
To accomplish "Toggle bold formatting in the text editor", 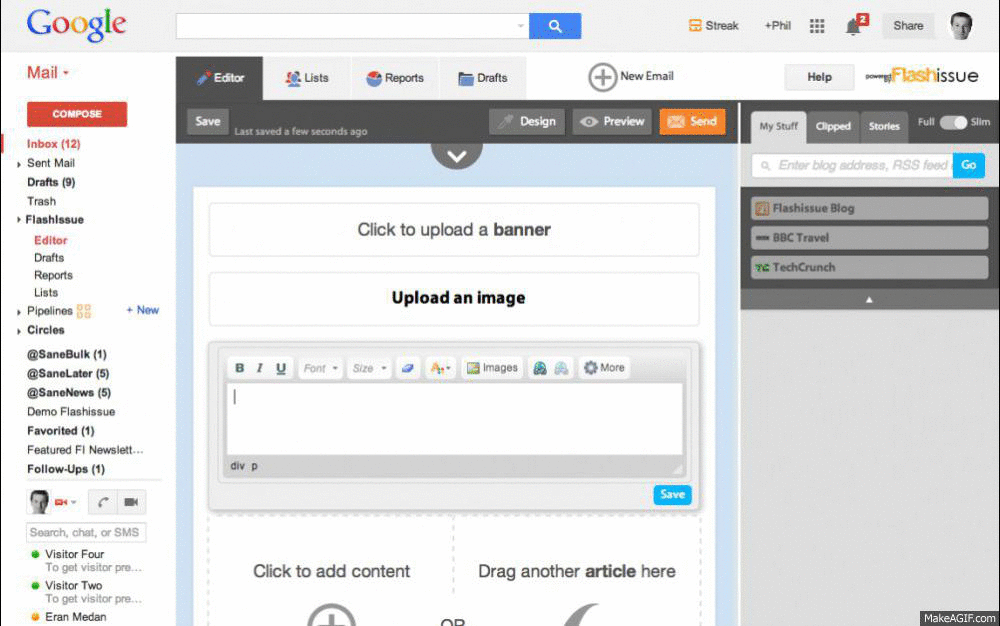I will pos(240,368).
